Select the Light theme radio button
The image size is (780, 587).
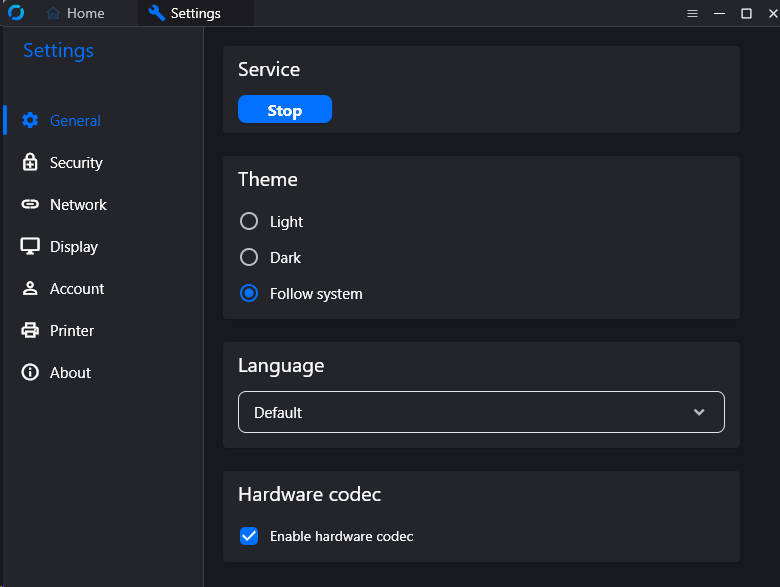249,221
